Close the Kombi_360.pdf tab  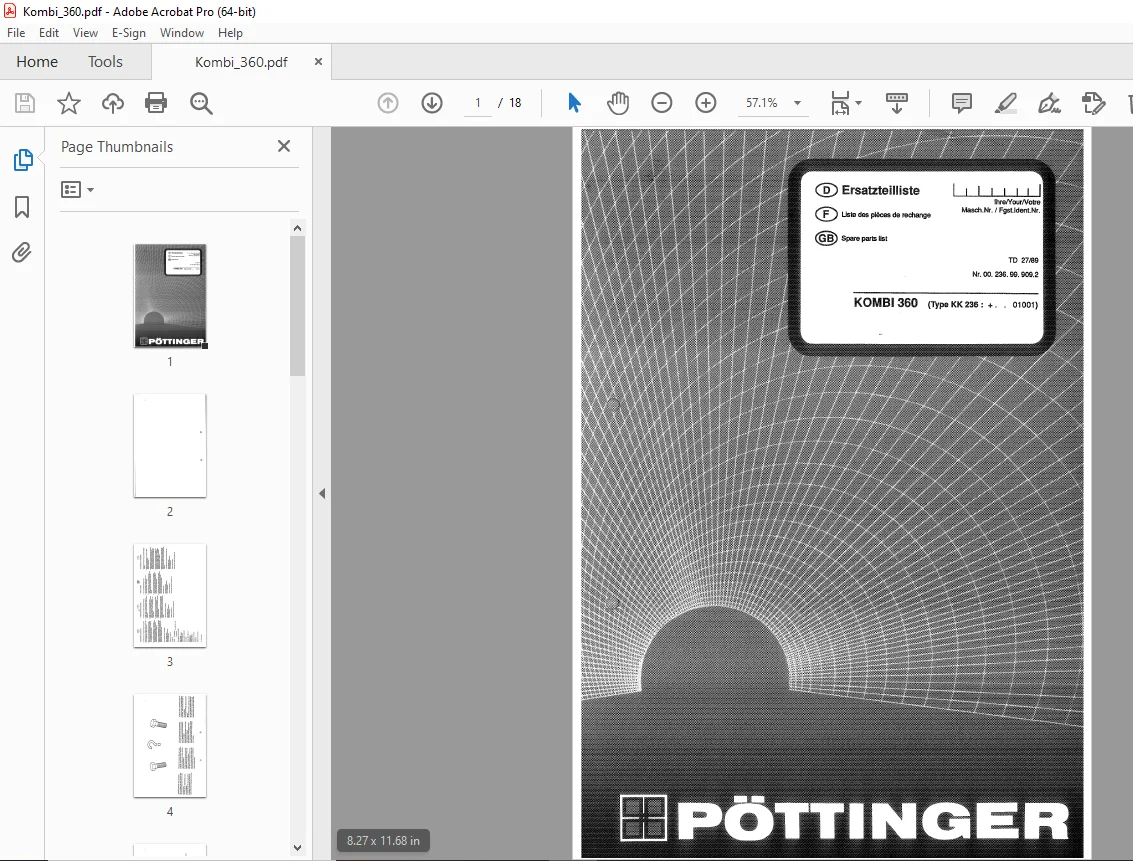coord(318,61)
